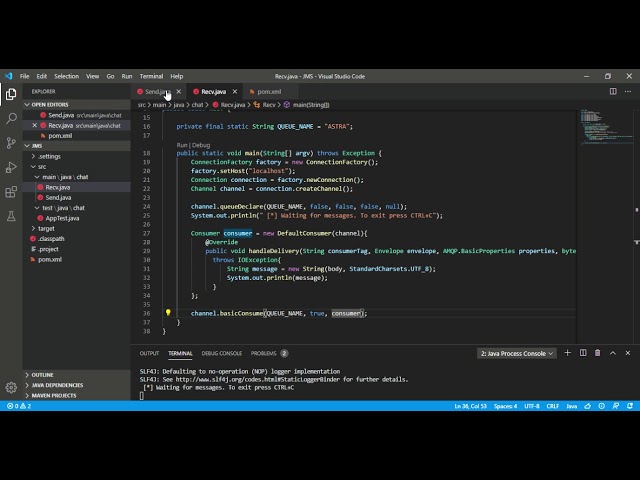
Task: Open the editor More Actions ellipsis
Action: (x=628, y=91)
